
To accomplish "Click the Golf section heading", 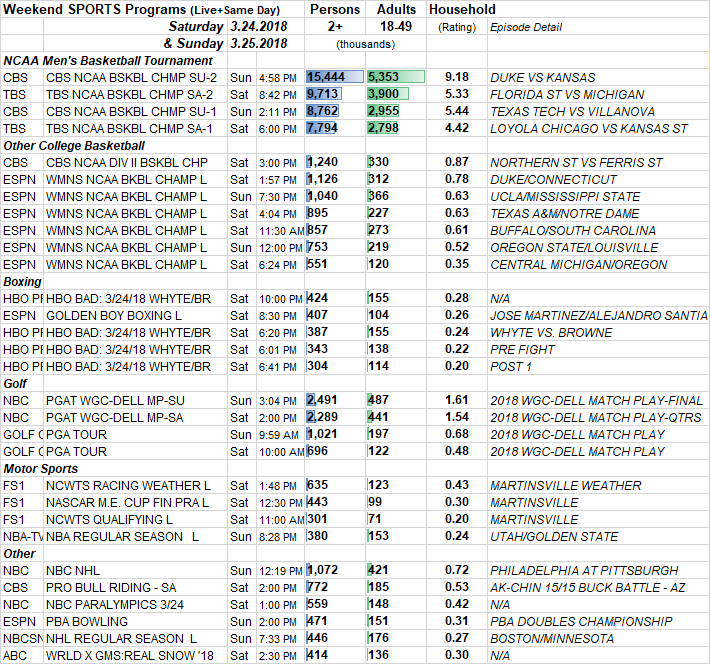I will (15, 384).
